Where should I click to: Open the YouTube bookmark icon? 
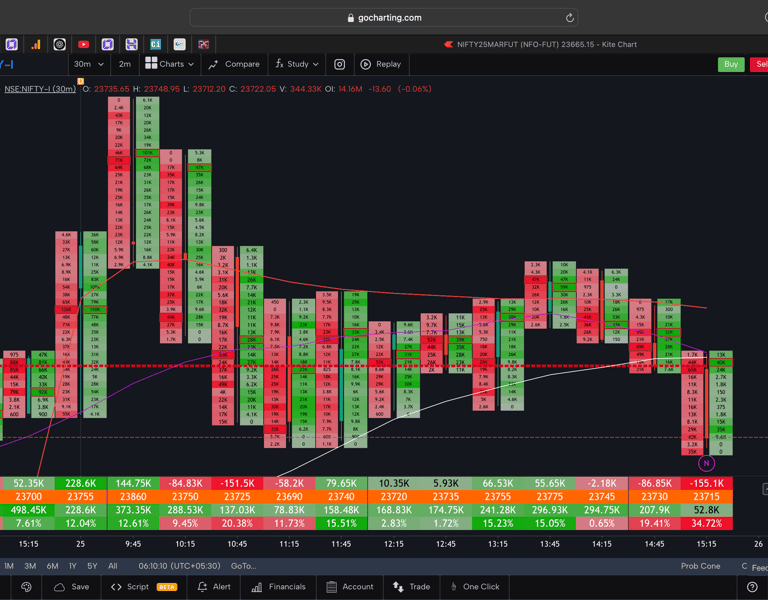tap(83, 45)
